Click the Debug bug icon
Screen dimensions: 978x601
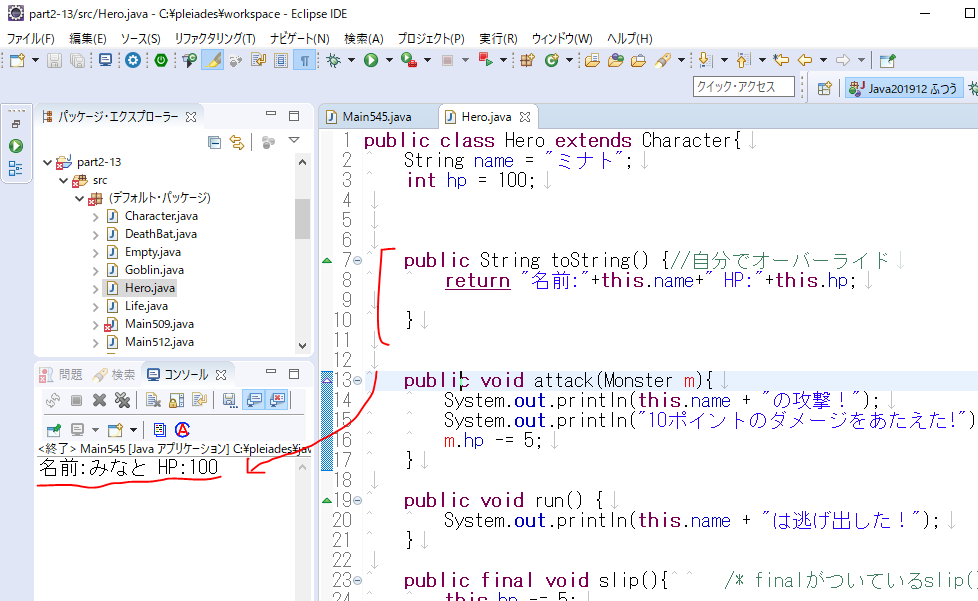(334, 60)
